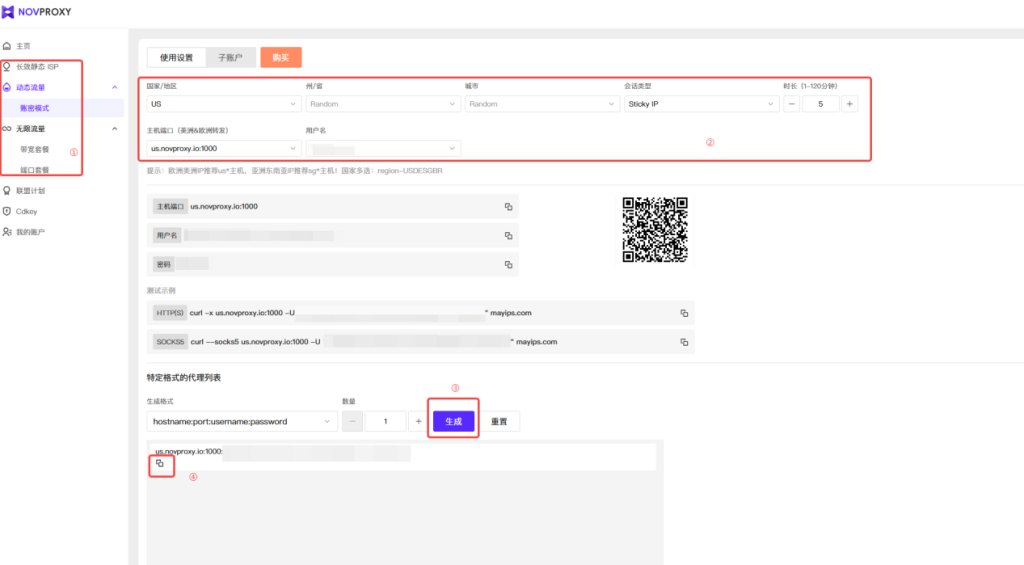The height and width of the screenshot is (565, 1024).
Task: Click the NOVPROXY logo
Action: 36,13
